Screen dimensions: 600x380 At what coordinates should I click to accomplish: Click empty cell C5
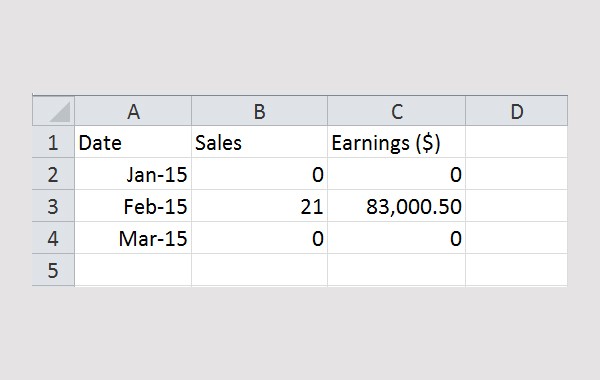pyautogui.click(x=396, y=270)
